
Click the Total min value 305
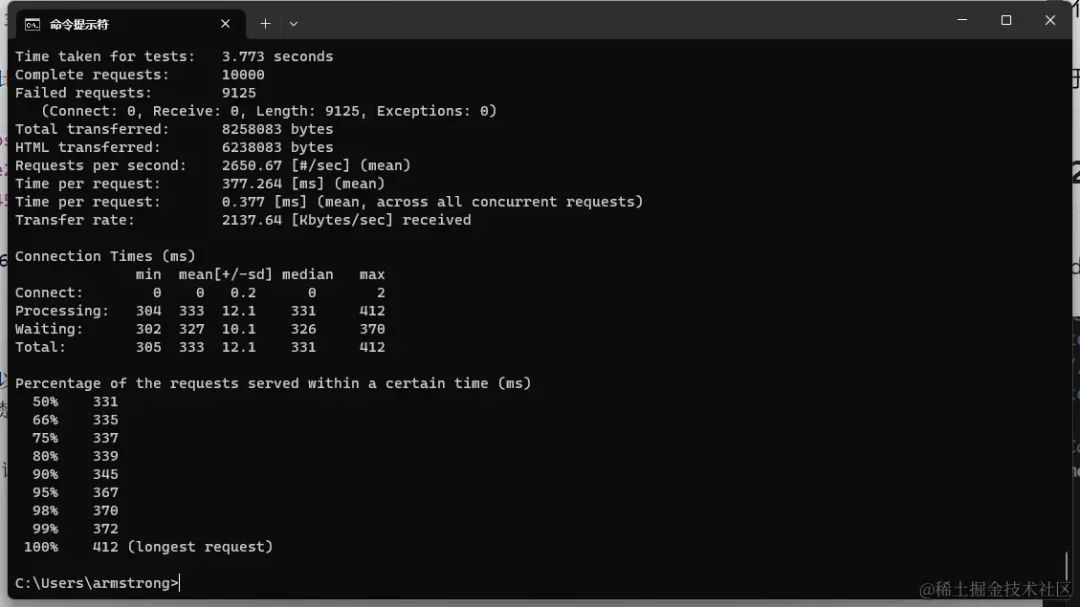[x=148, y=347]
